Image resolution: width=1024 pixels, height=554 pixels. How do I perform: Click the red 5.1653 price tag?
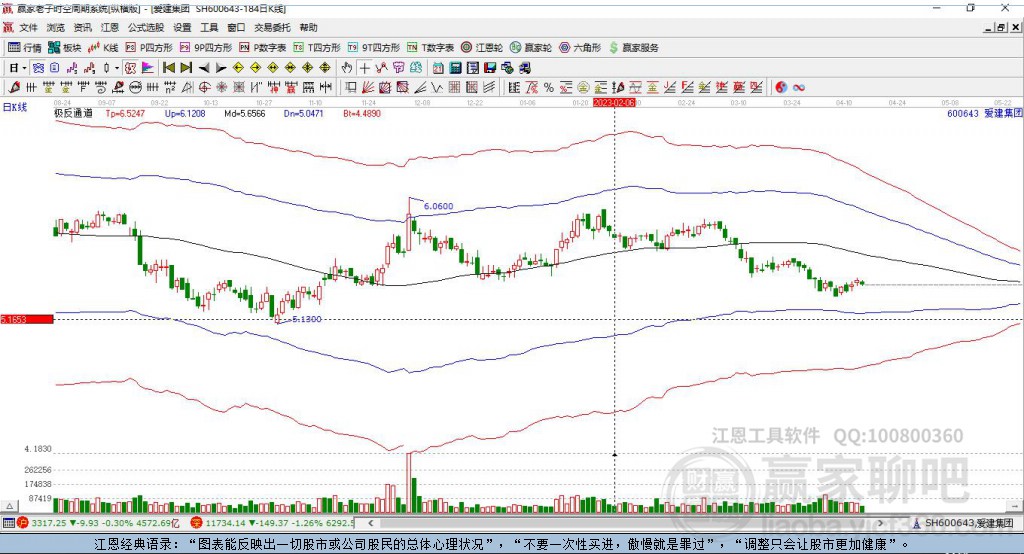[x=27, y=319]
